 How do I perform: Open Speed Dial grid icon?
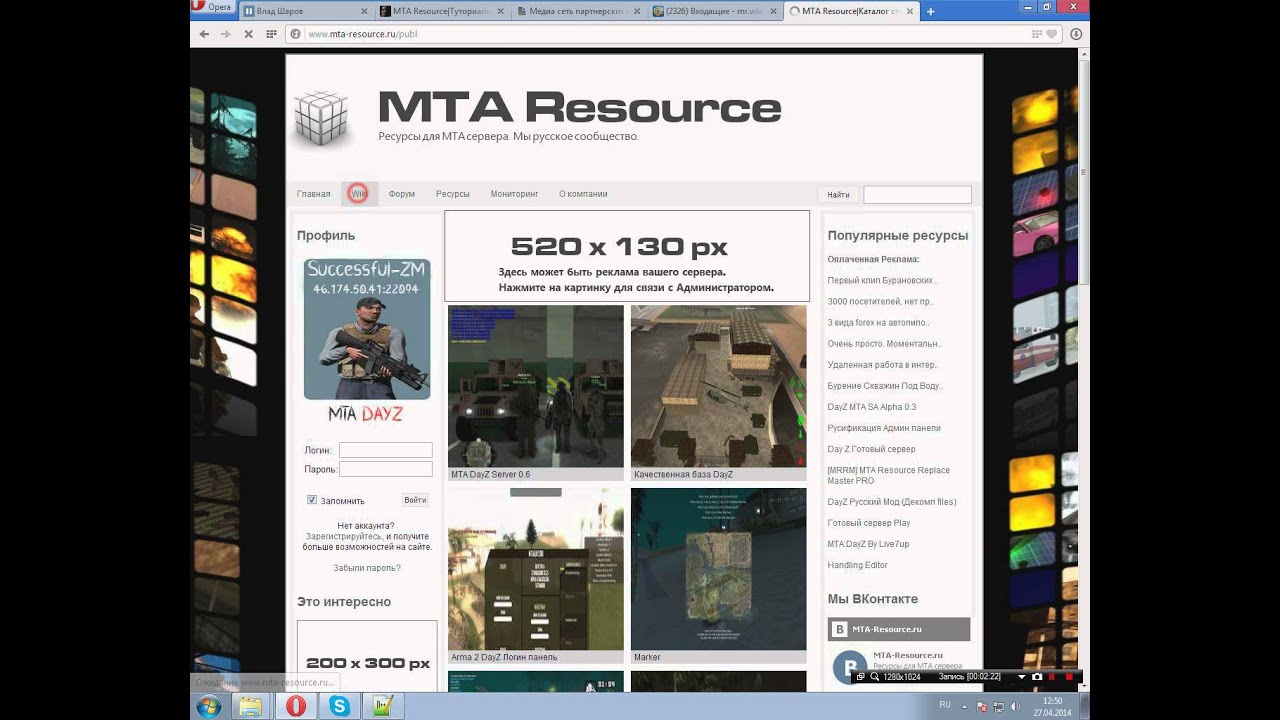271,34
